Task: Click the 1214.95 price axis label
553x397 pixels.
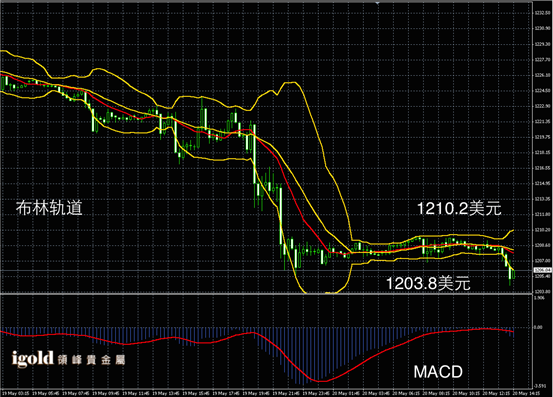Action: point(542,183)
